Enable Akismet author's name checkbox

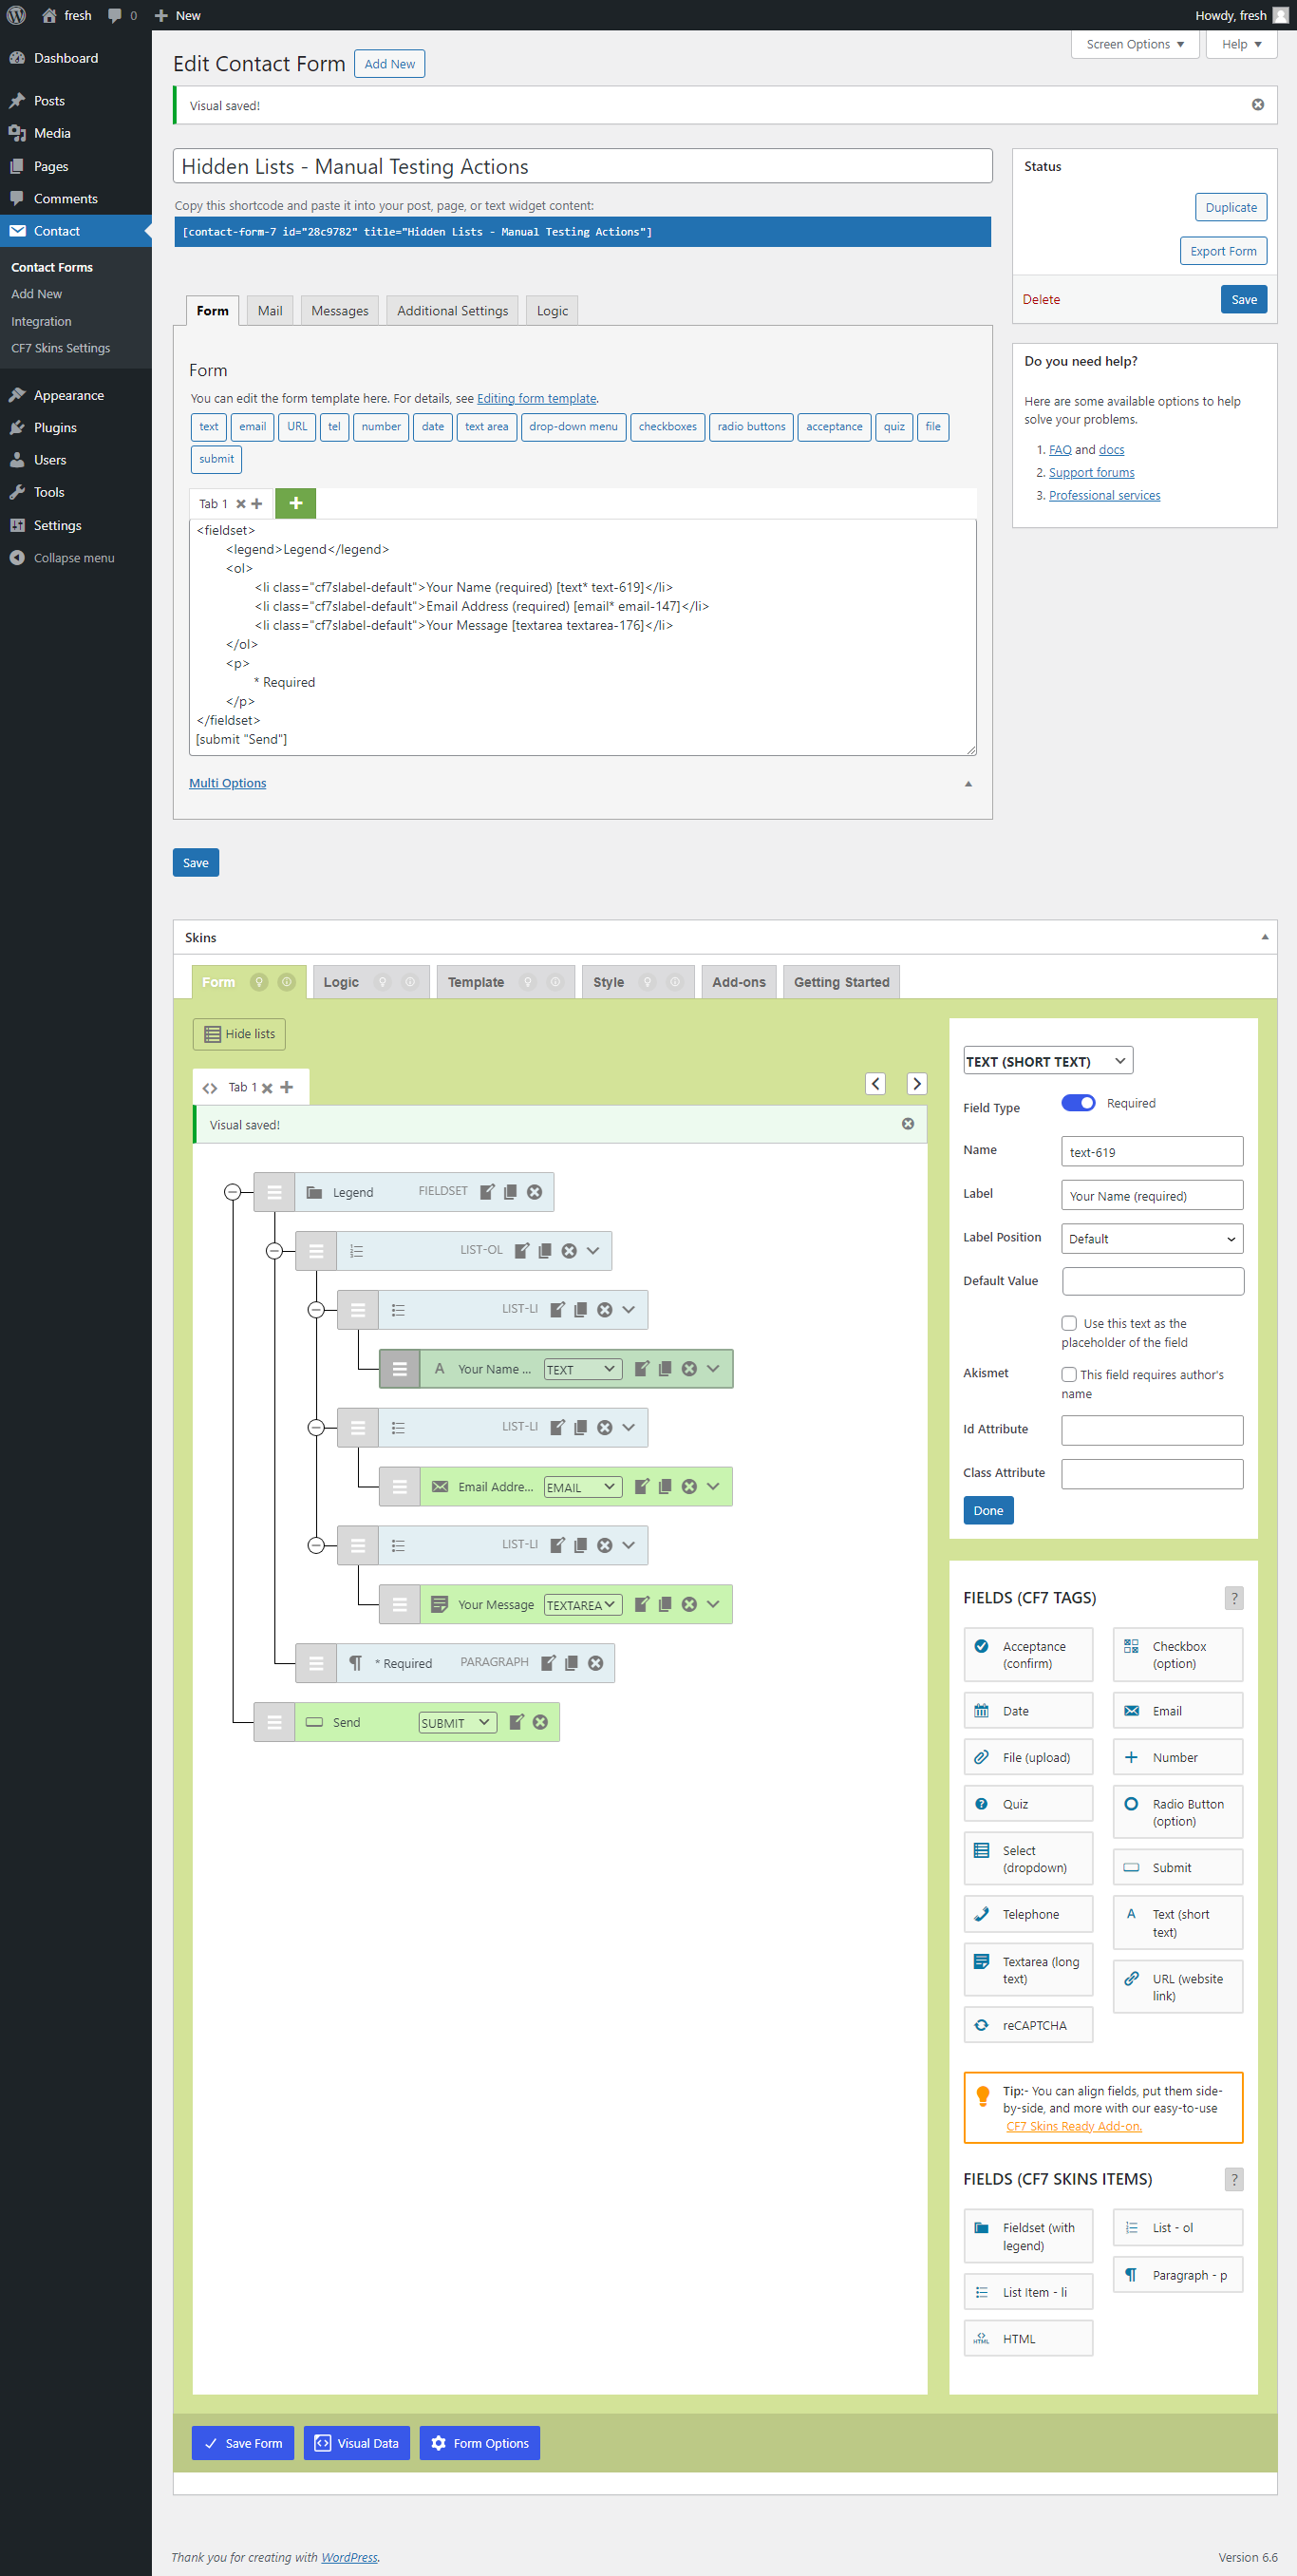1069,1374
